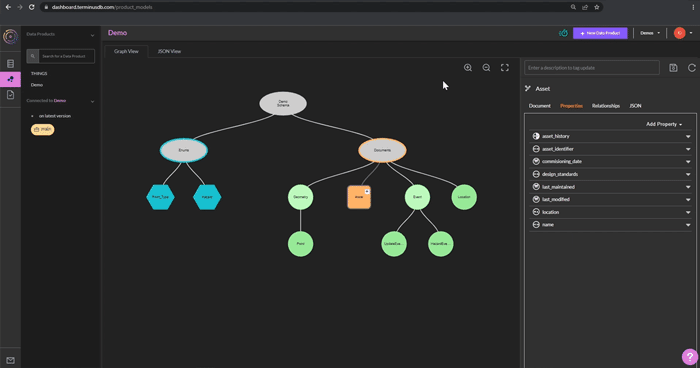Select the data product model sidebar icon
Screen dimensions: 700x368
coord(10,79)
